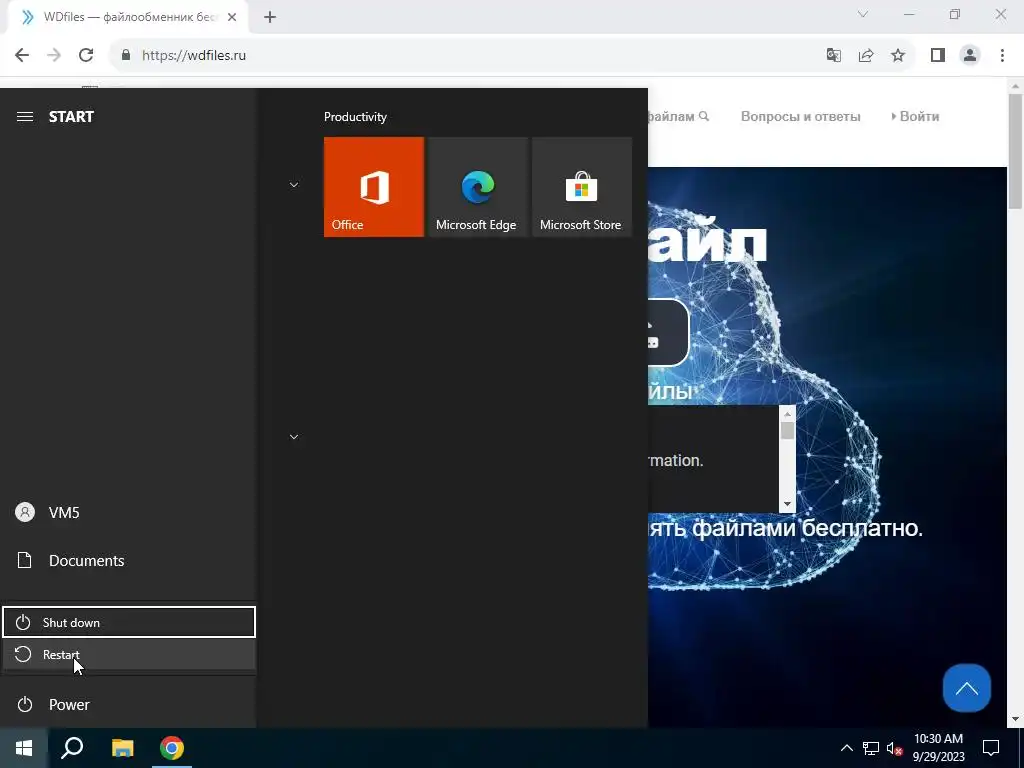1024x768 pixels.
Task: Go back in Chrome
Action: point(22,56)
